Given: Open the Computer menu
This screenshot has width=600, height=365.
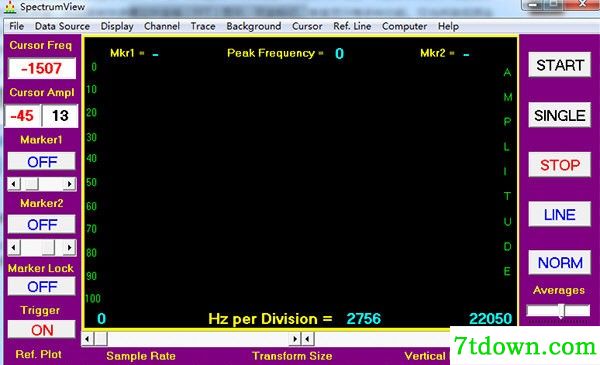Looking at the screenshot, I should coord(404,26).
